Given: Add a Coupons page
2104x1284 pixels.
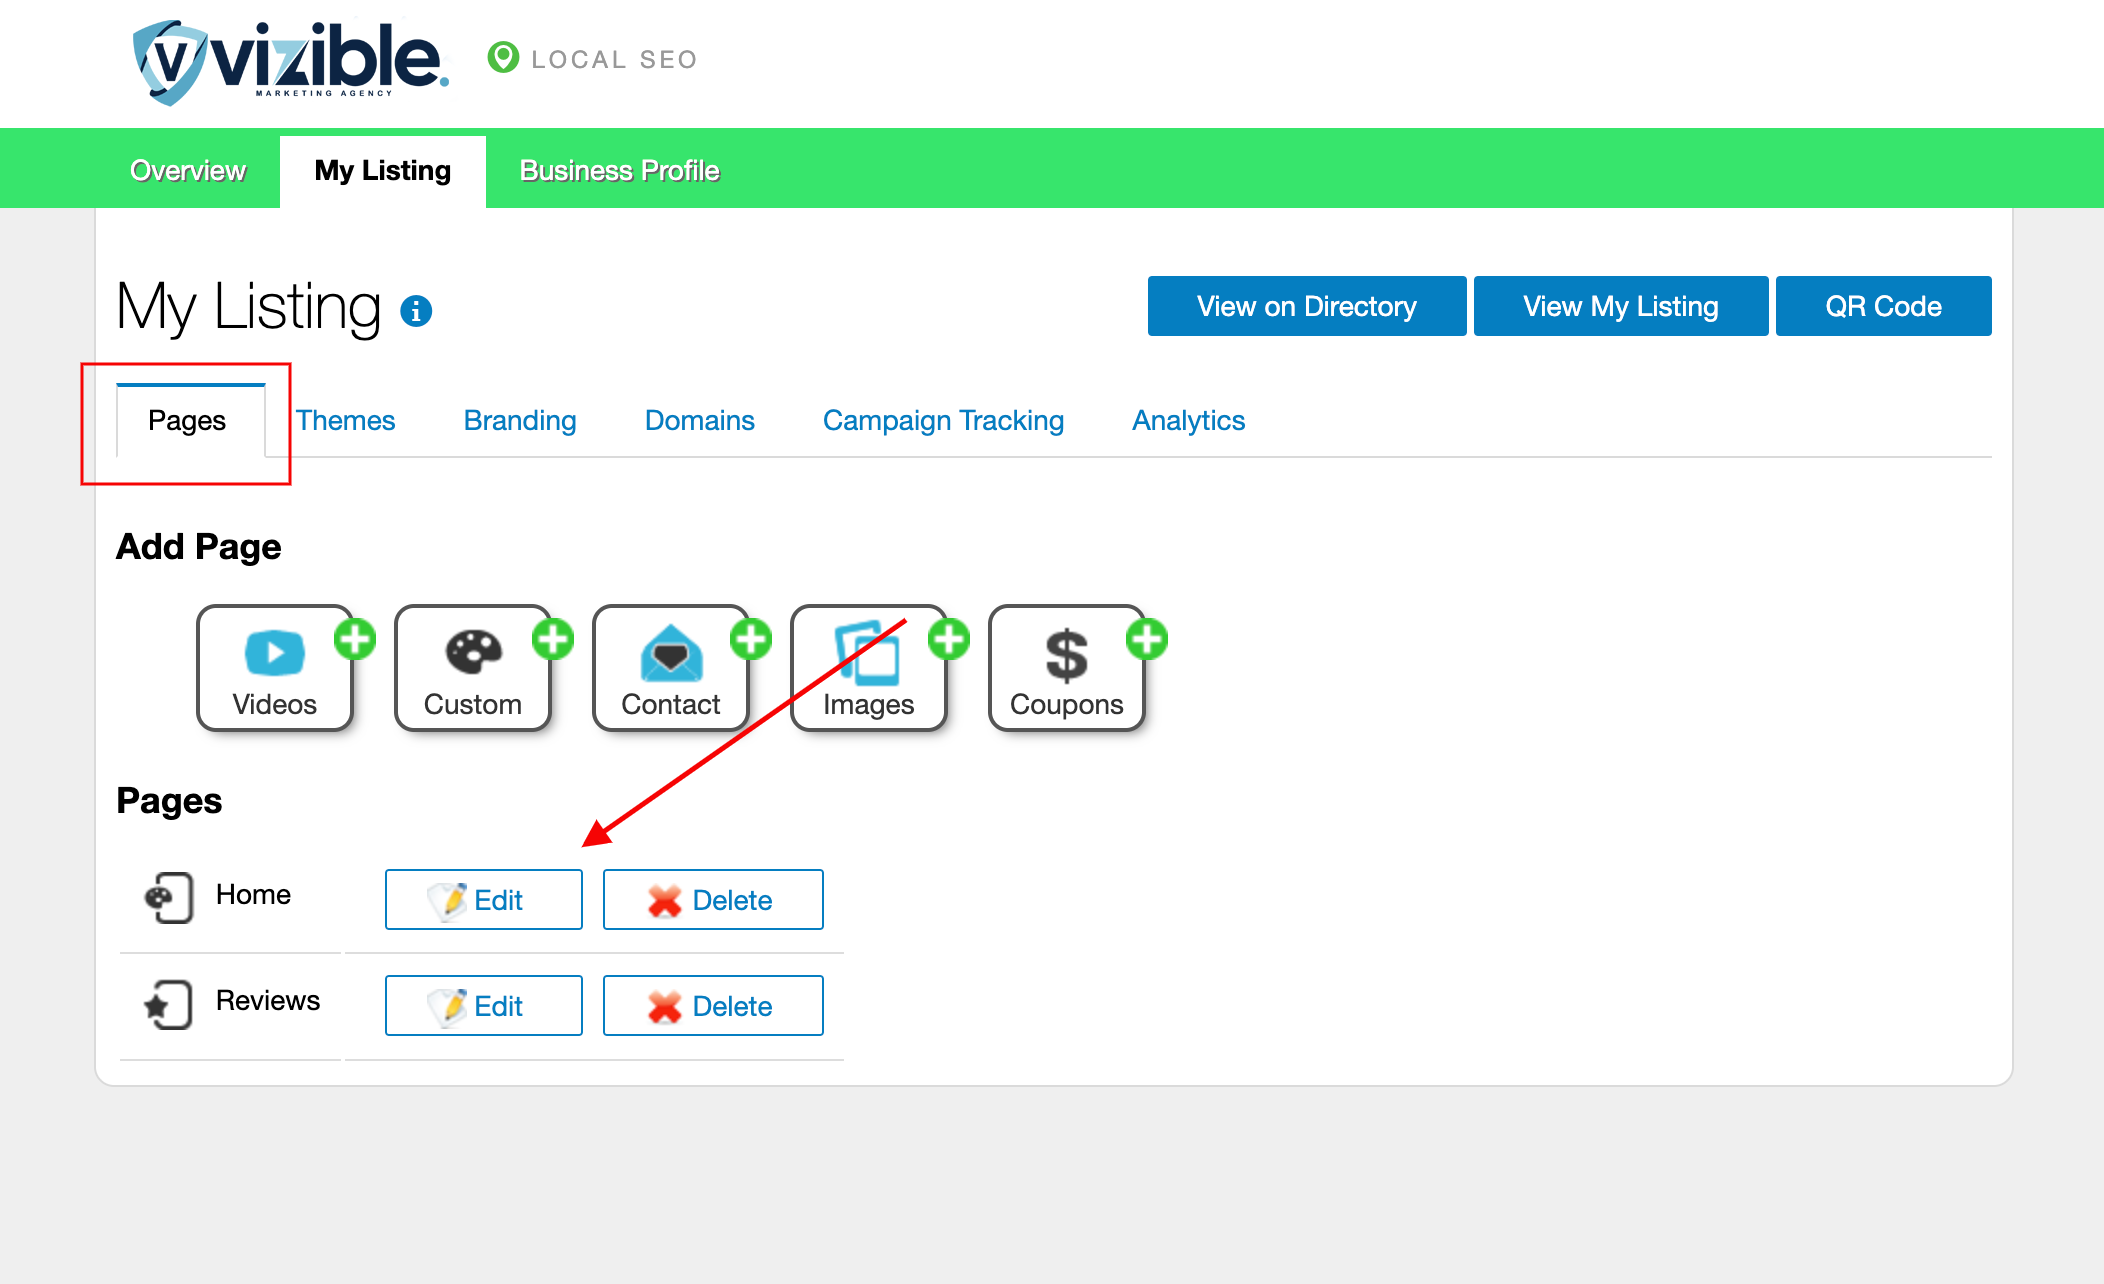Looking at the screenshot, I should point(1067,668).
